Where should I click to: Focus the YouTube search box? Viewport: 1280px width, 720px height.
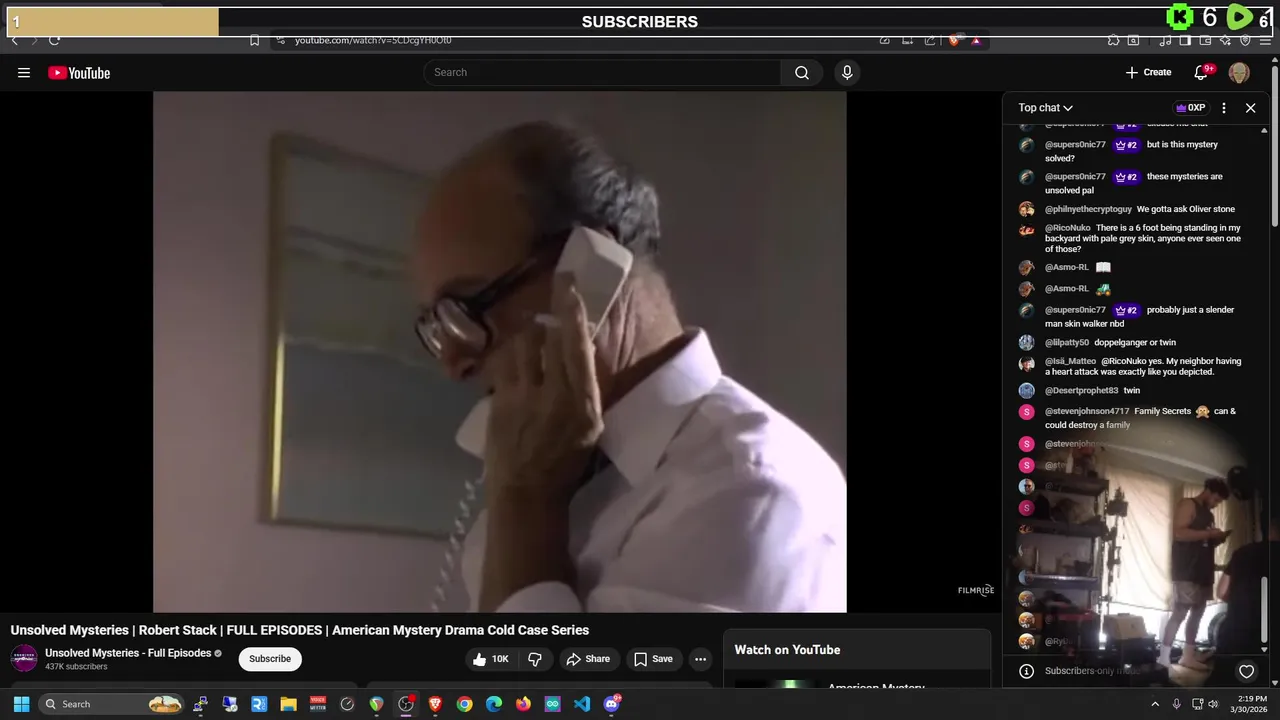pyautogui.click(x=602, y=72)
